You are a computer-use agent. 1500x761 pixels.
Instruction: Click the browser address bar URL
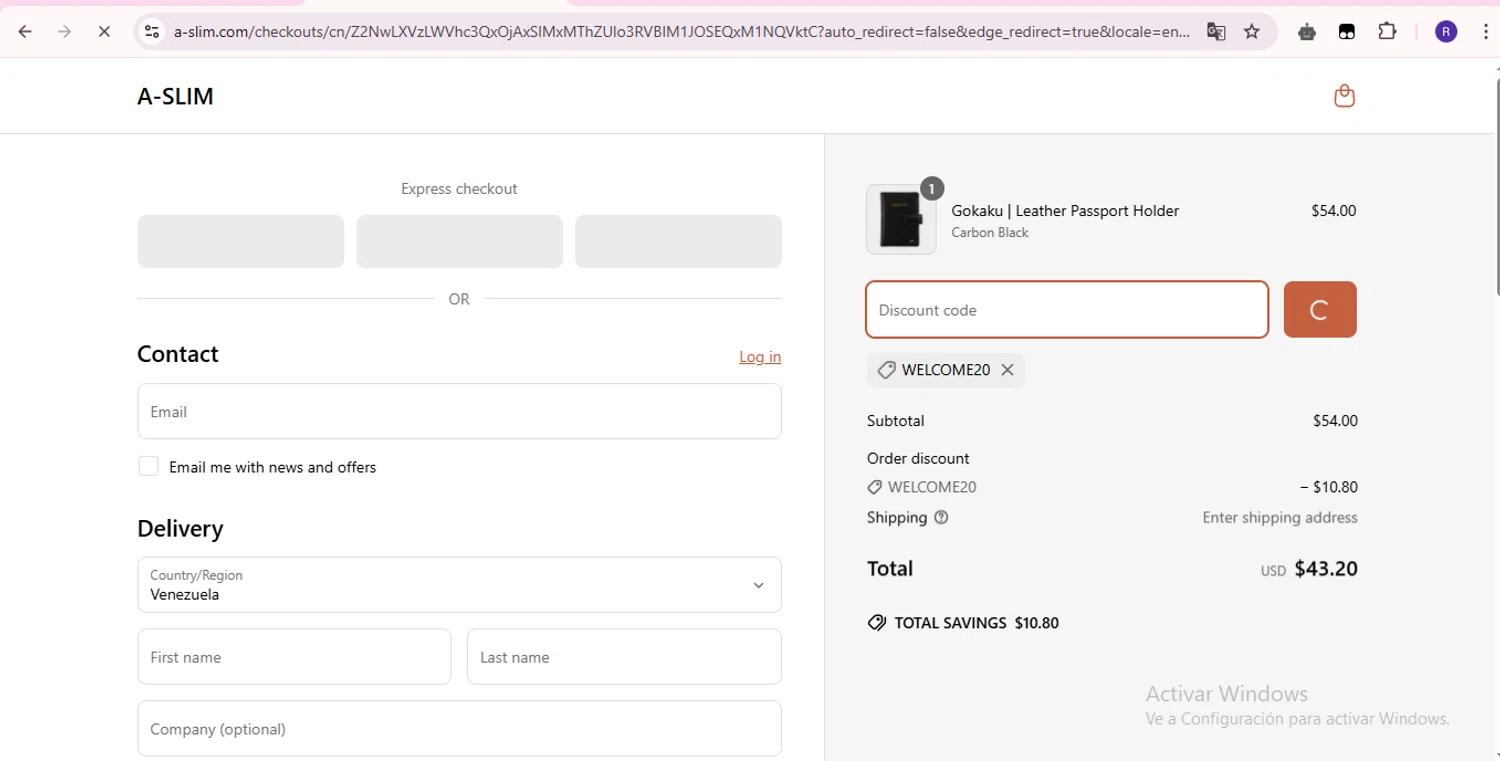[682, 32]
